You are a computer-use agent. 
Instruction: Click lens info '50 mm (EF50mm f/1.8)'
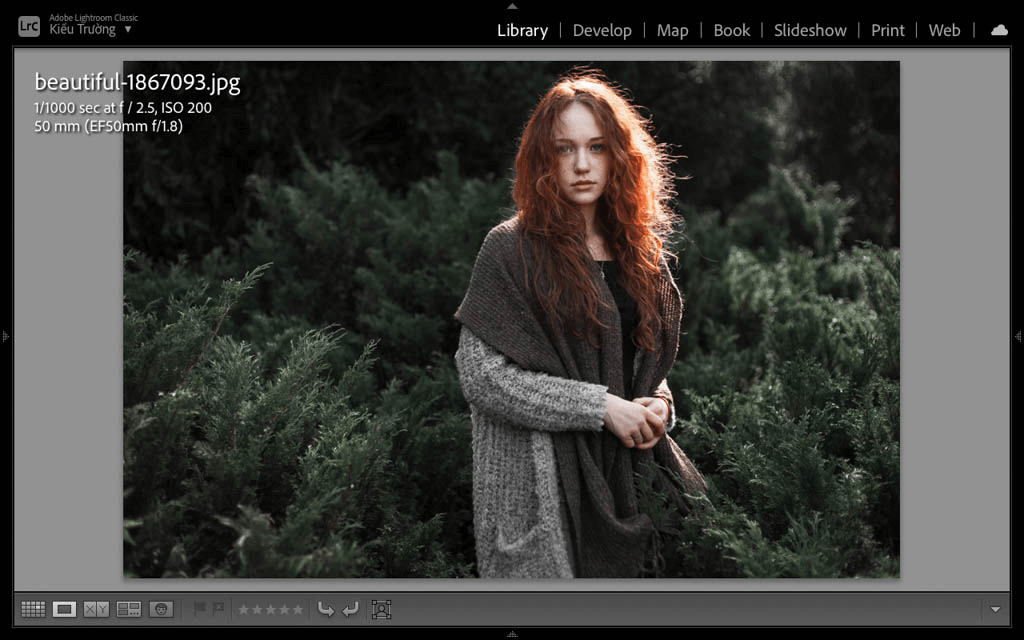pyautogui.click(x=108, y=126)
